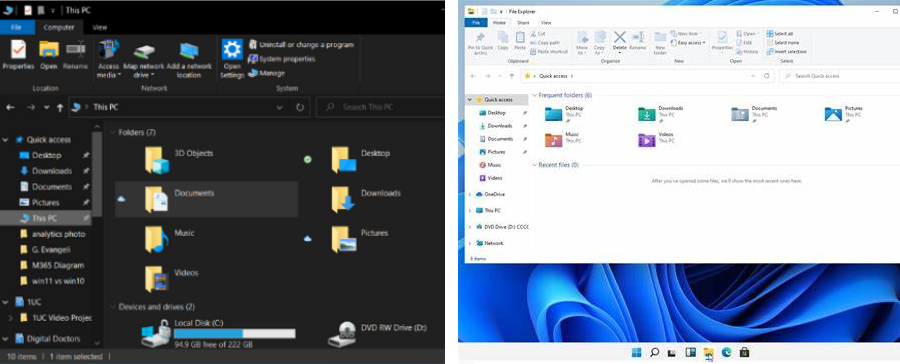Open File tab in dark This PC window
Screen dimensions: 900x364
(x=16, y=27)
